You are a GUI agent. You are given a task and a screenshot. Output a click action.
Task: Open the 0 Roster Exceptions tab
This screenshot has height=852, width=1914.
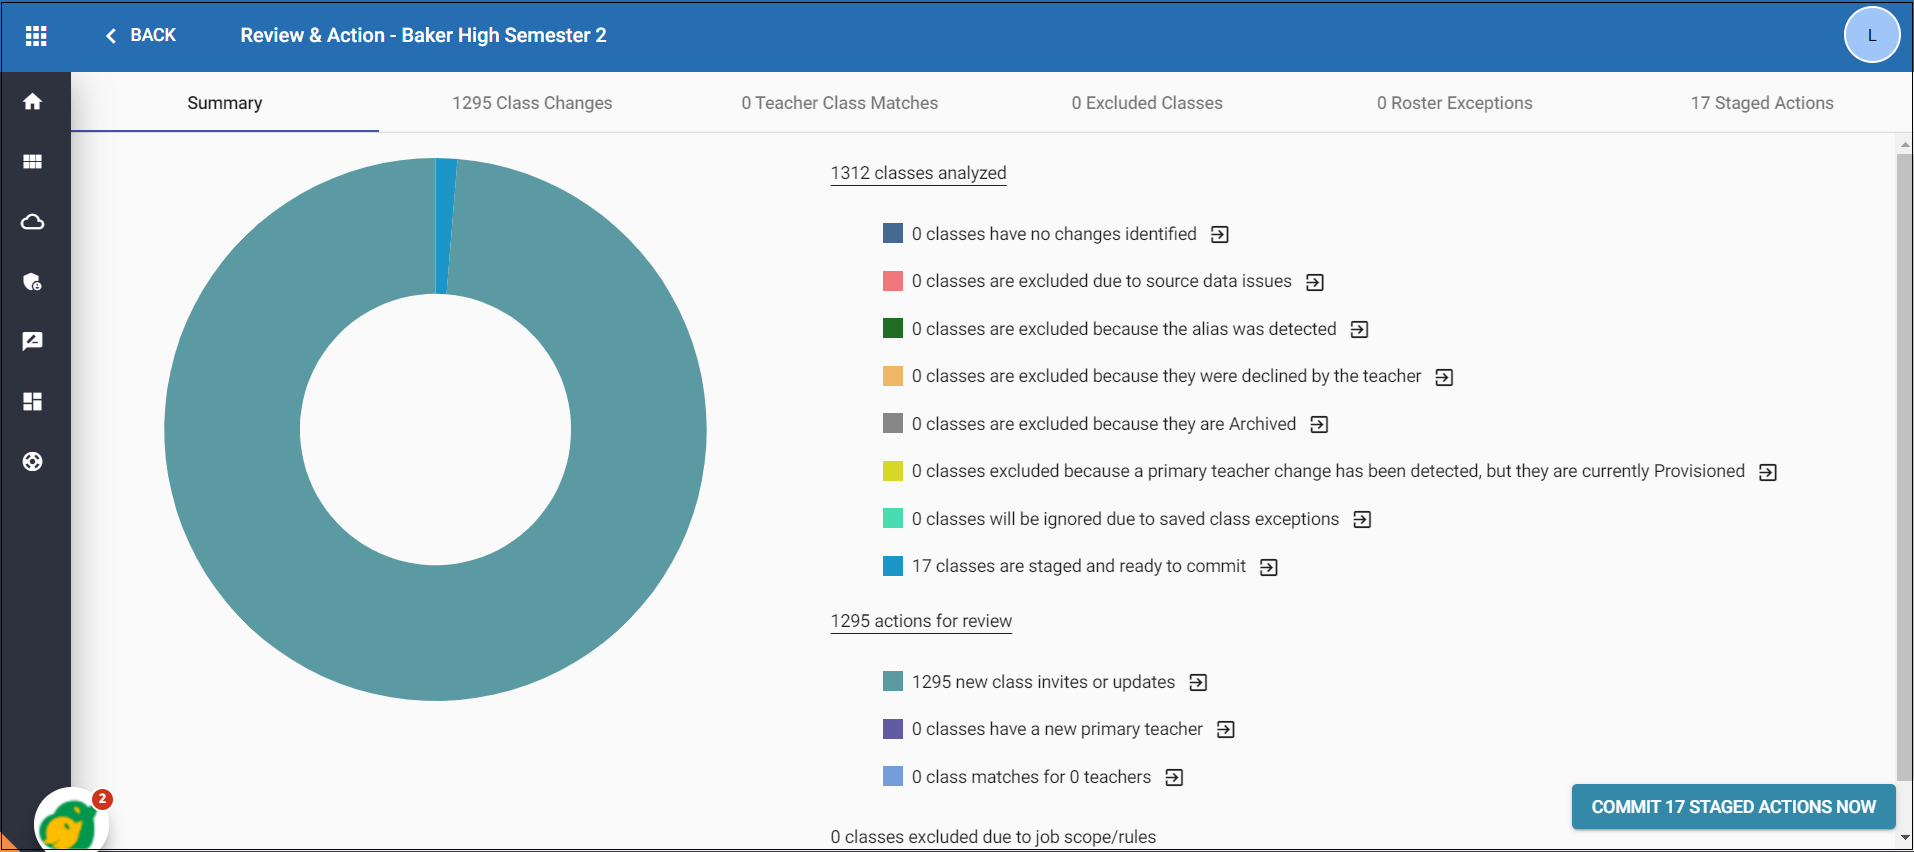pyautogui.click(x=1454, y=103)
